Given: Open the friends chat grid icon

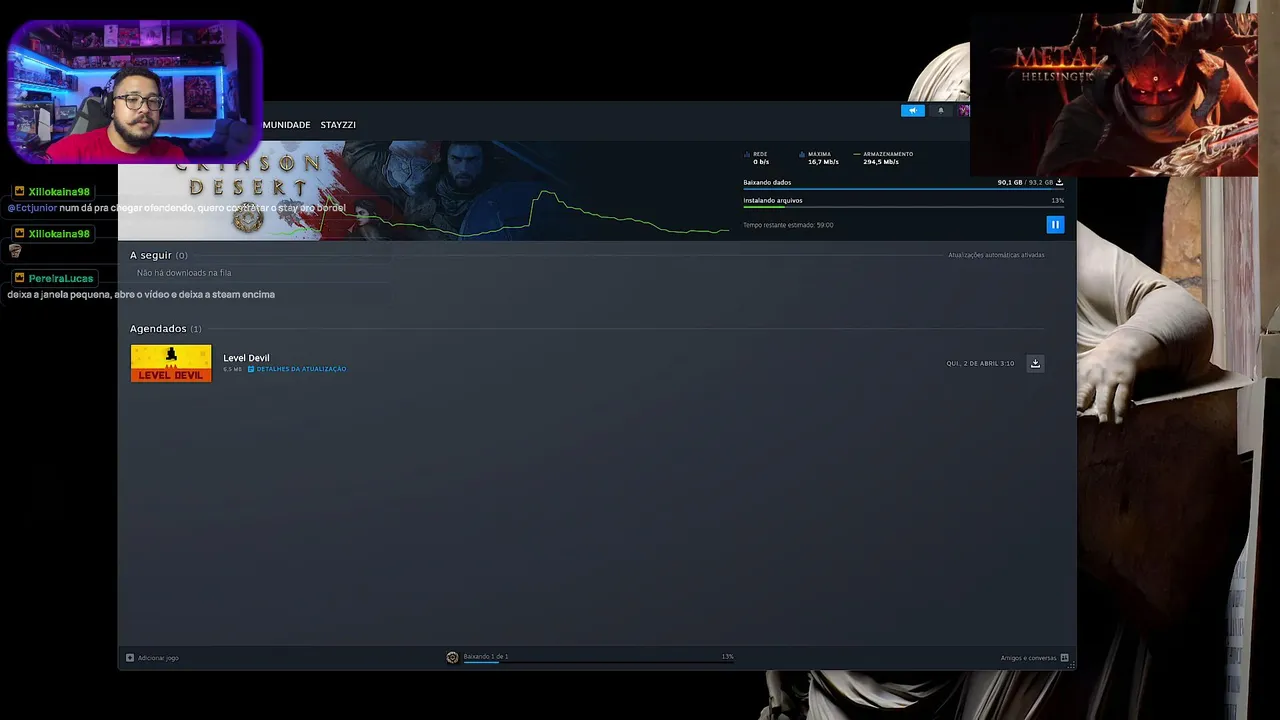Looking at the screenshot, I should tap(1064, 658).
